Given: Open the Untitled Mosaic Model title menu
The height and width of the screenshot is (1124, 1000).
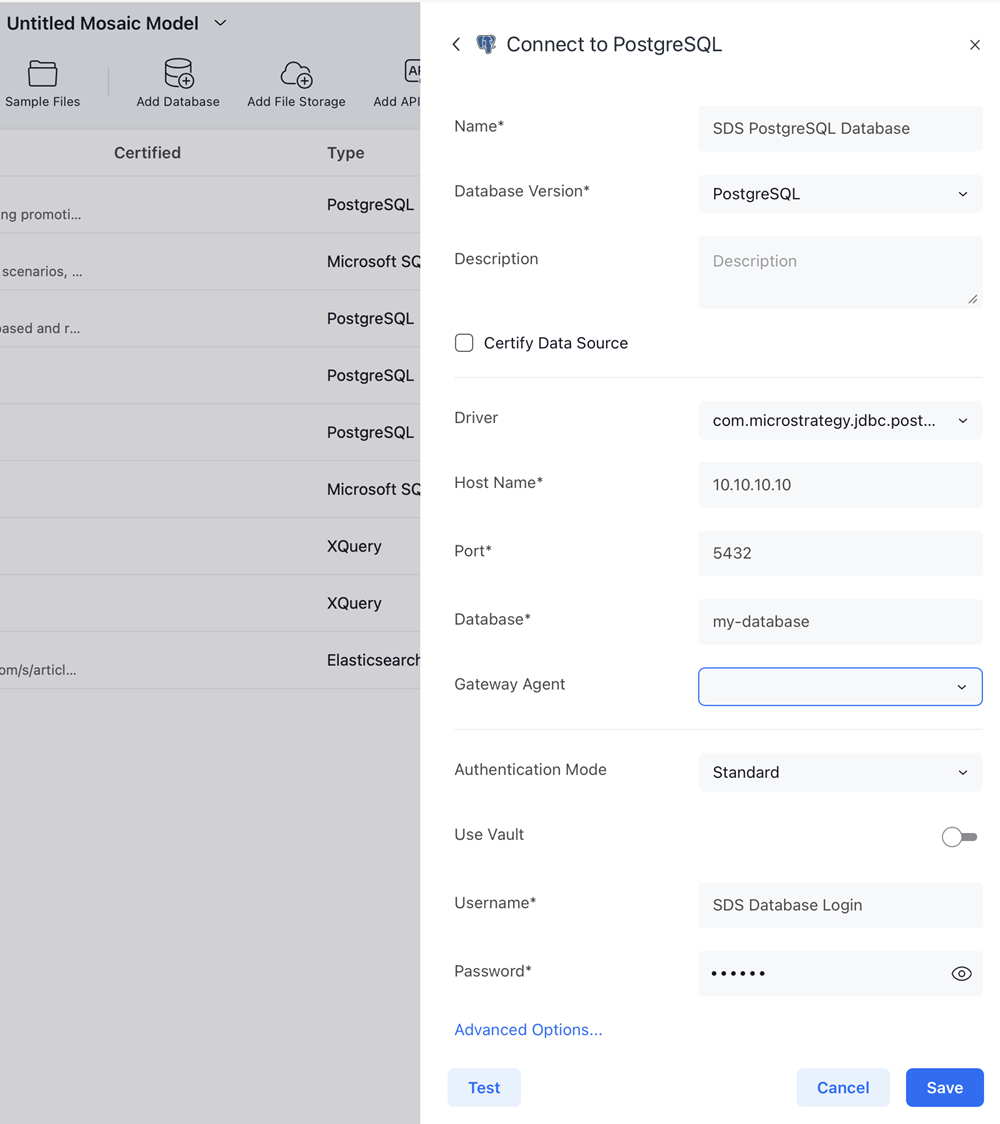Looking at the screenshot, I should (220, 23).
